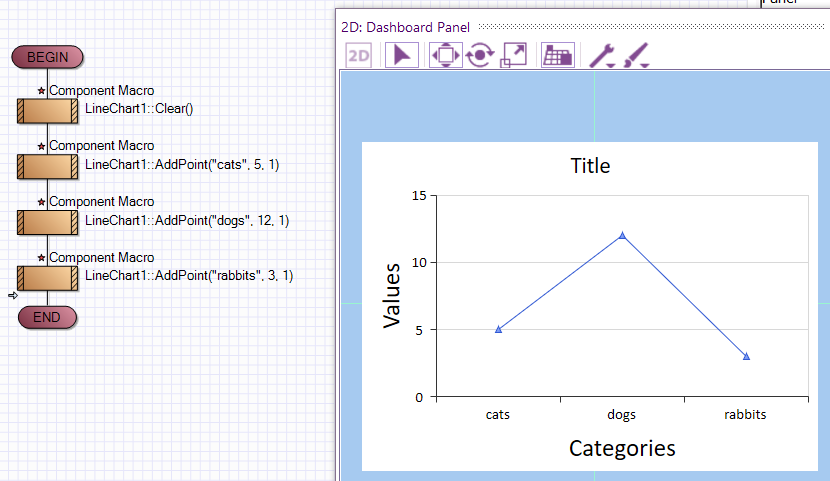Select the AddPoint cats macro block
830x481 pixels.
pos(48,165)
